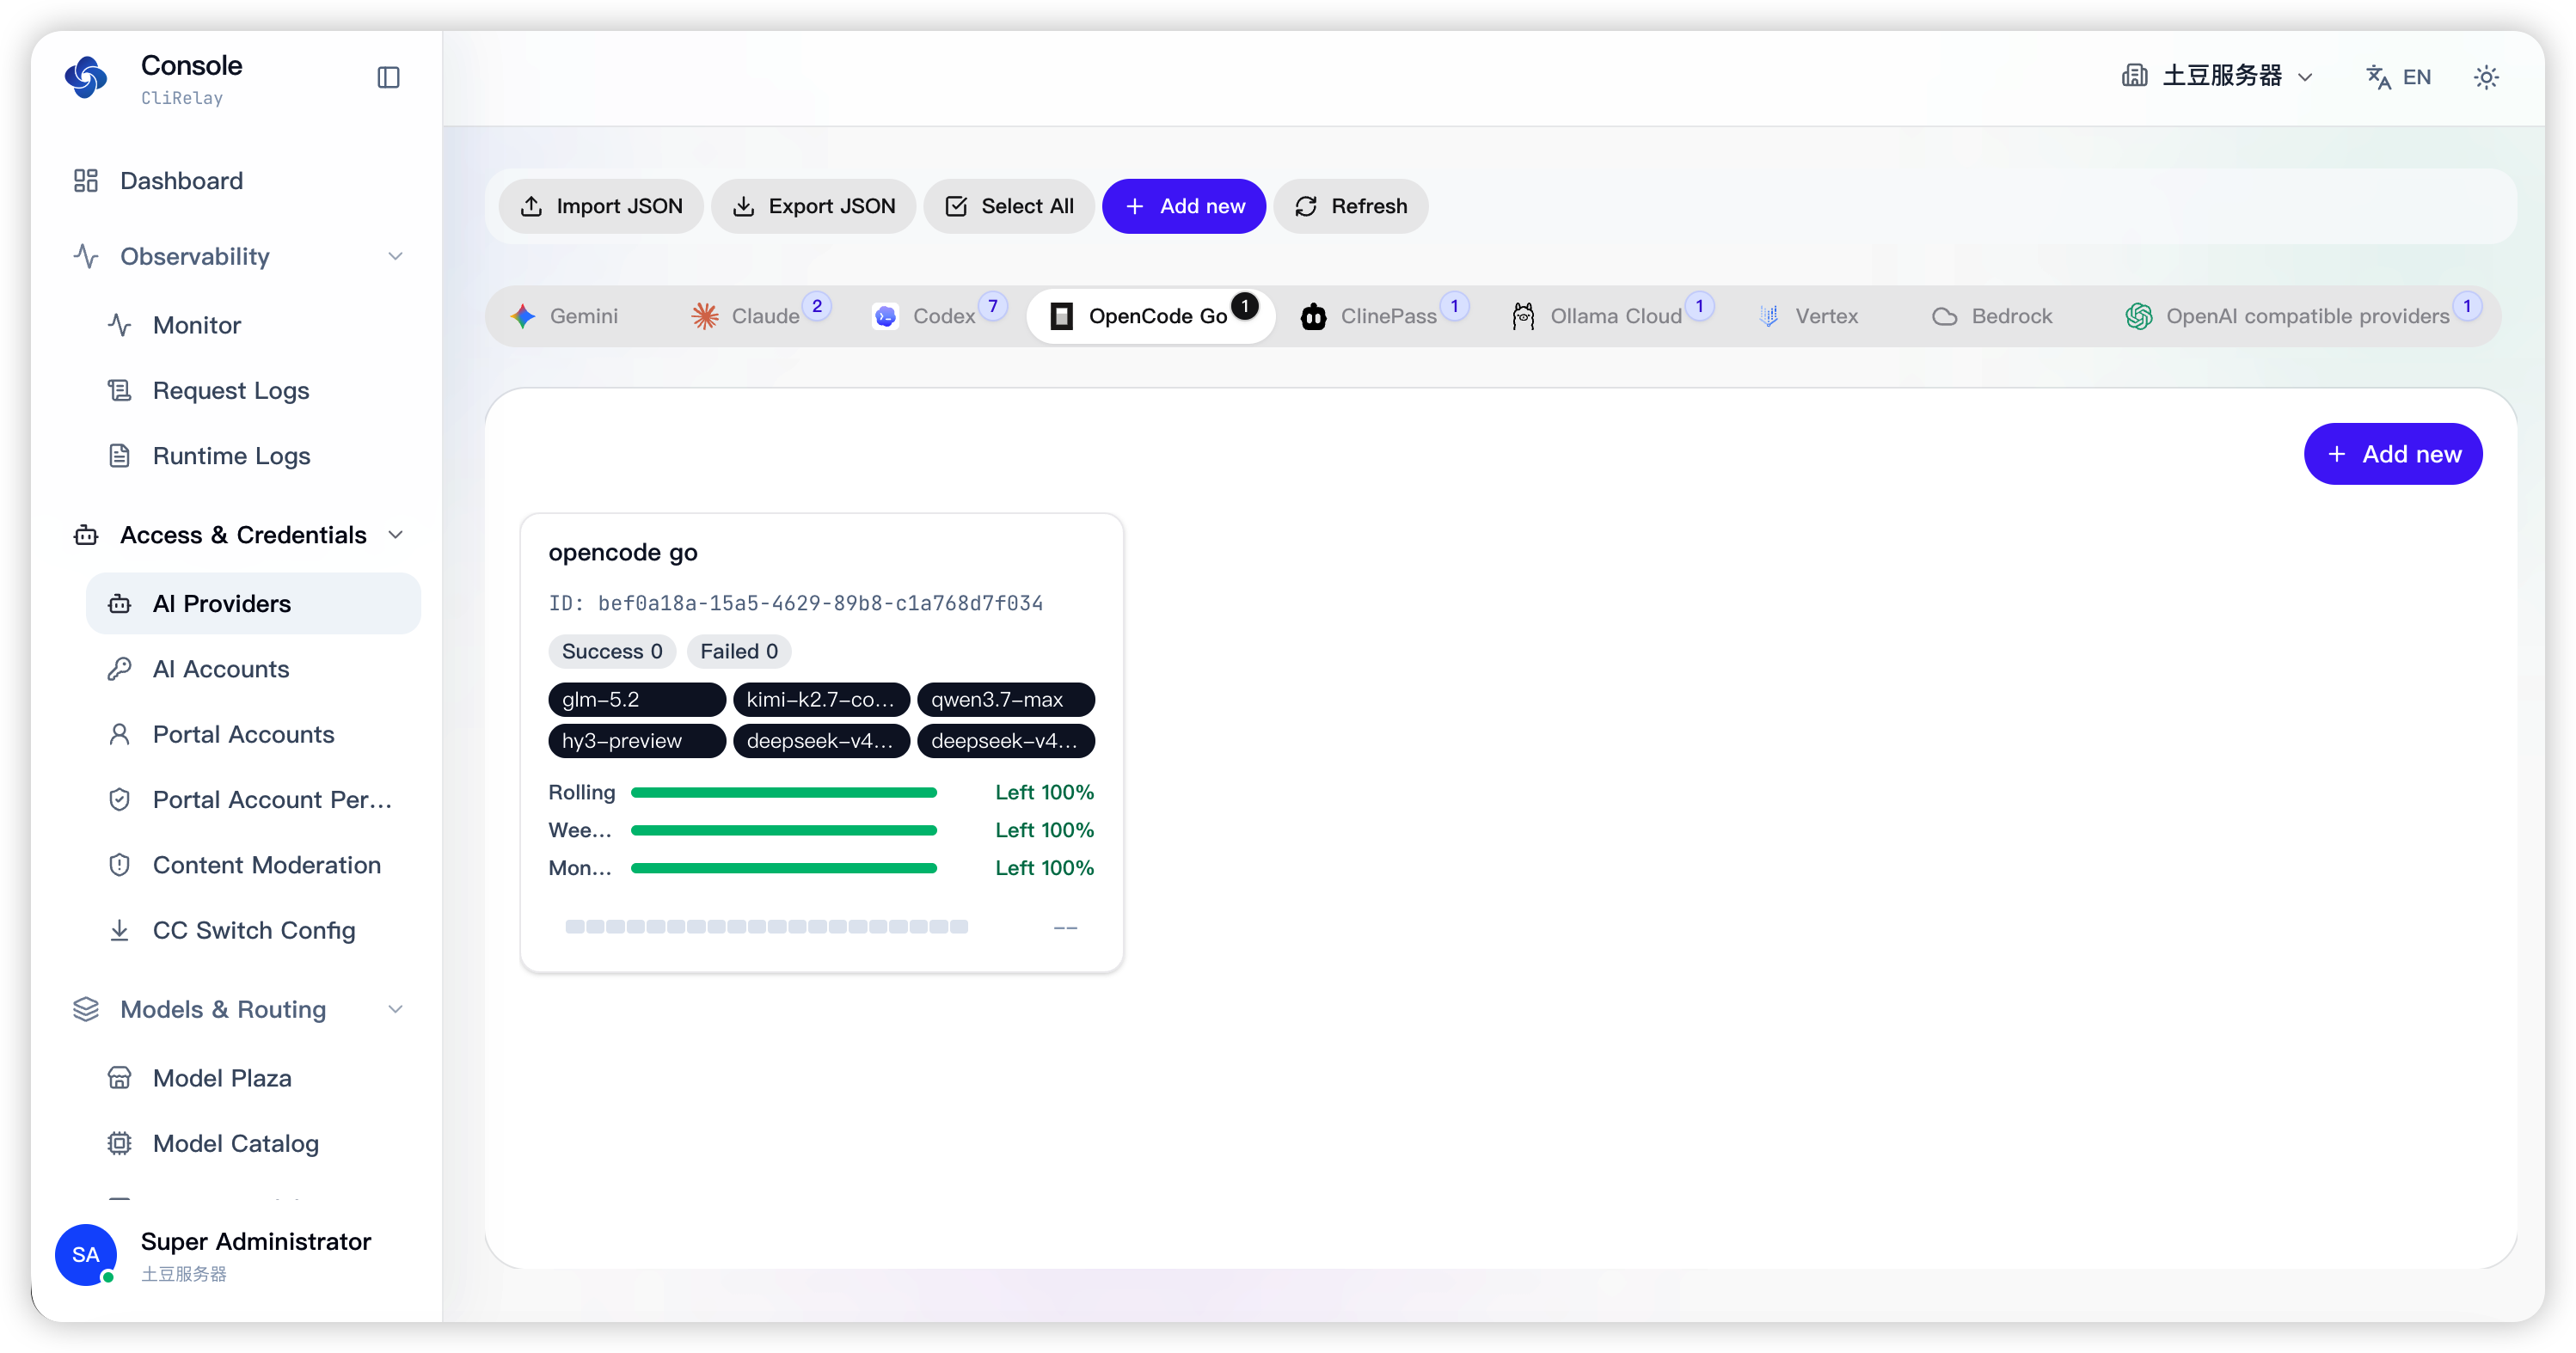Select AI Providers in sidebar
The width and height of the screenshot is (2576, 1353).
tap(252, 604)
